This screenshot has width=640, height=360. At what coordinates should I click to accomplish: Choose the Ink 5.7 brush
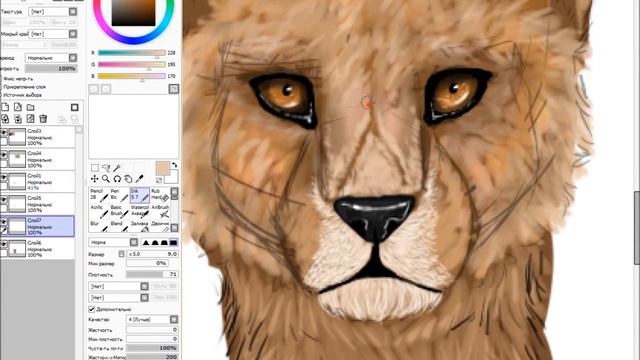(140, 195)
